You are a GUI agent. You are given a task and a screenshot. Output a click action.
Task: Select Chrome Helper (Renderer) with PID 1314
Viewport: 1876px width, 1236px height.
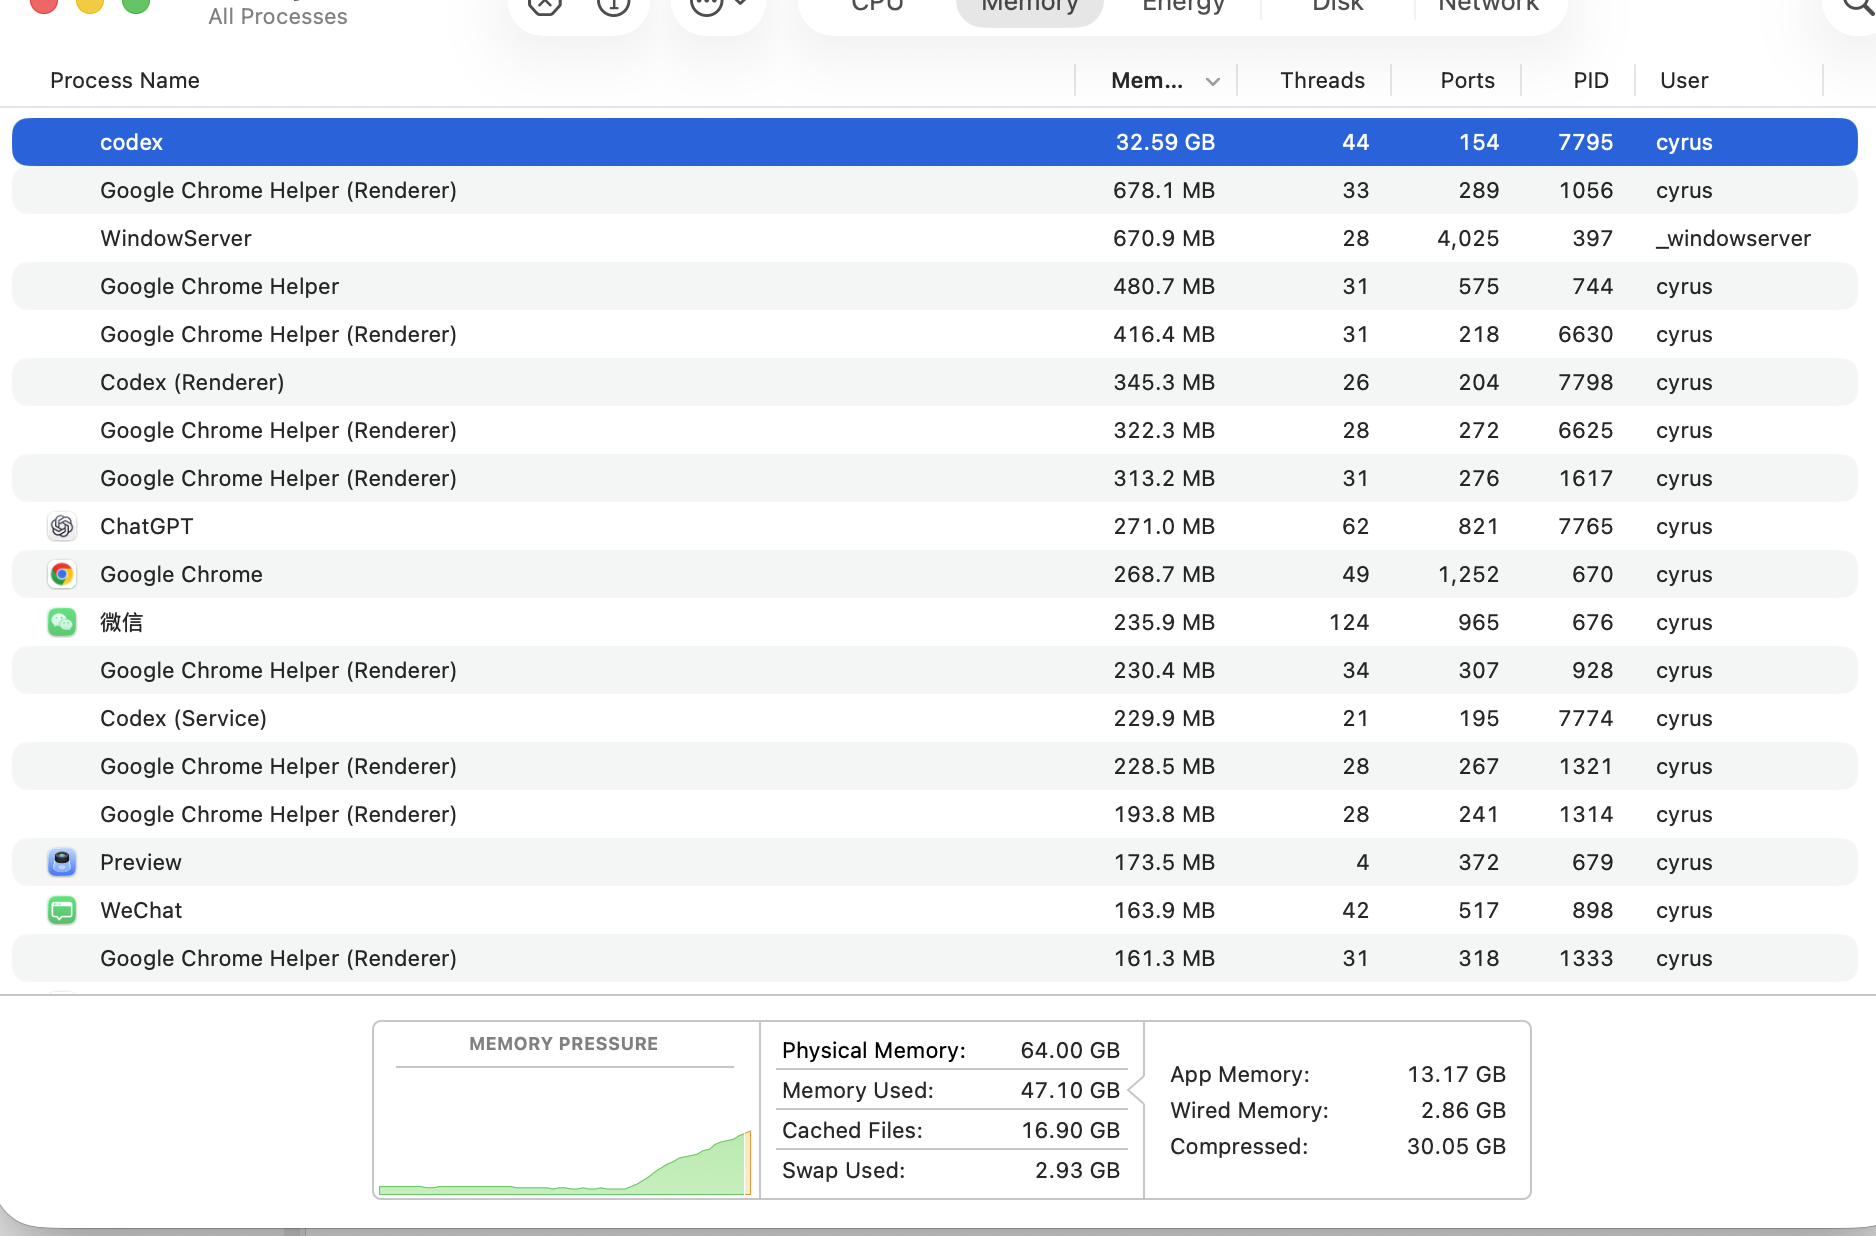[935, 814]
